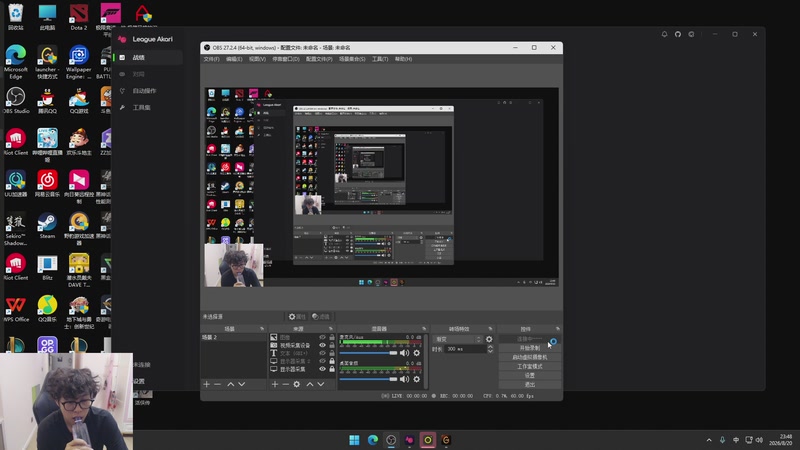
Task: Click source 属性 properties button above docks
Action: (x=297, y=317)
